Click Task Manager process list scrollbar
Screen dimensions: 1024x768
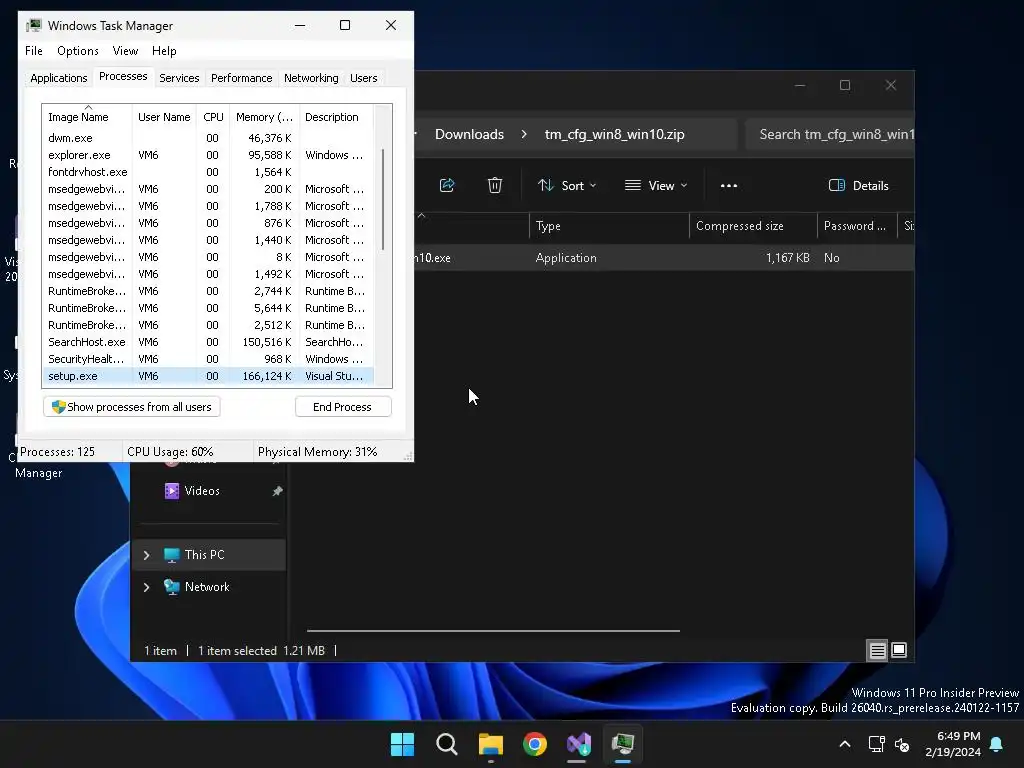click(x=383, y=199)
